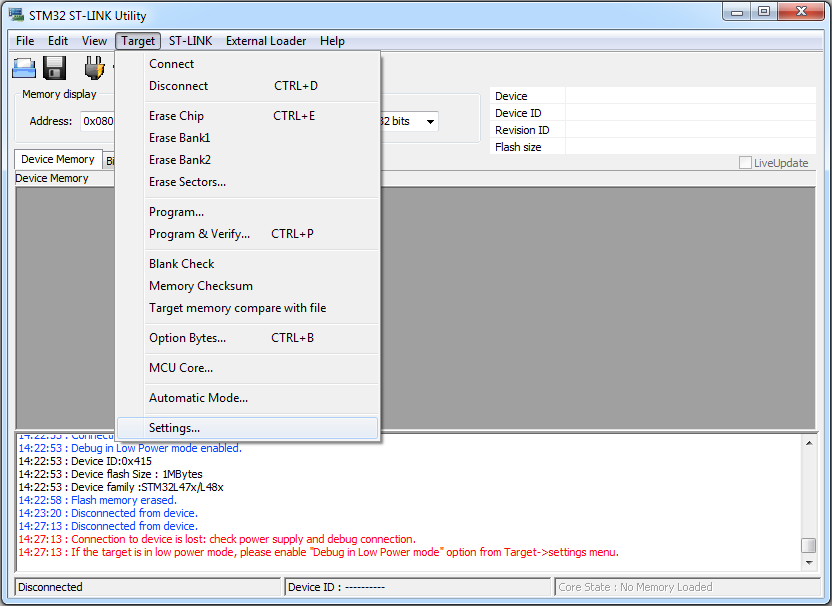The width and height of the screenshot is (832, 606).
Task: Open the Help menu
Action: 332,41
